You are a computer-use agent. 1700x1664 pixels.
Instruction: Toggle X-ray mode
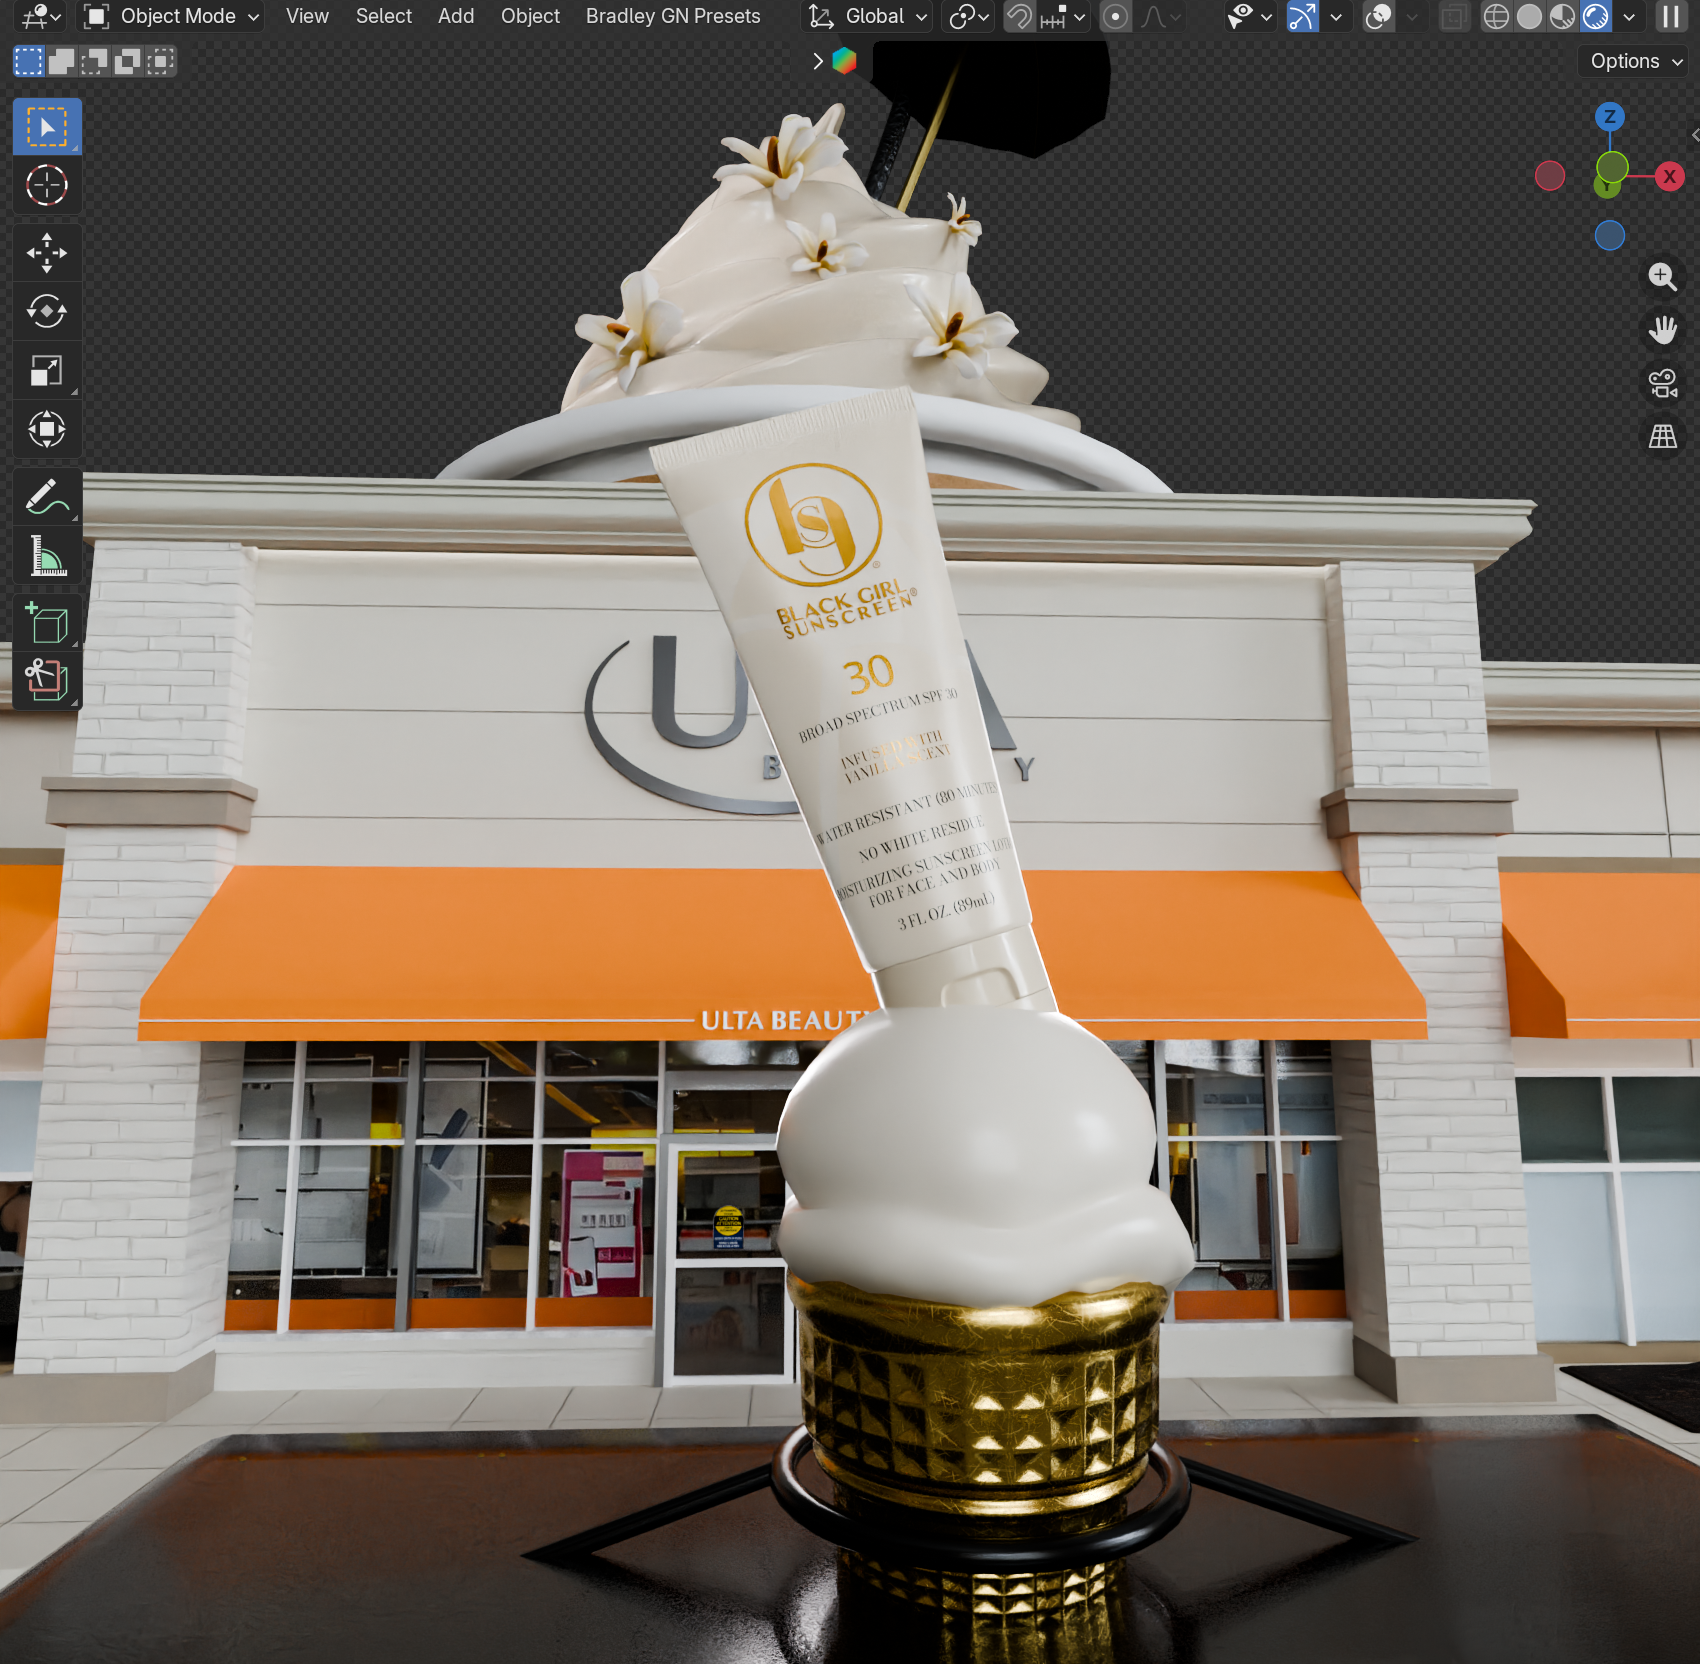[x=1453, y=16]
